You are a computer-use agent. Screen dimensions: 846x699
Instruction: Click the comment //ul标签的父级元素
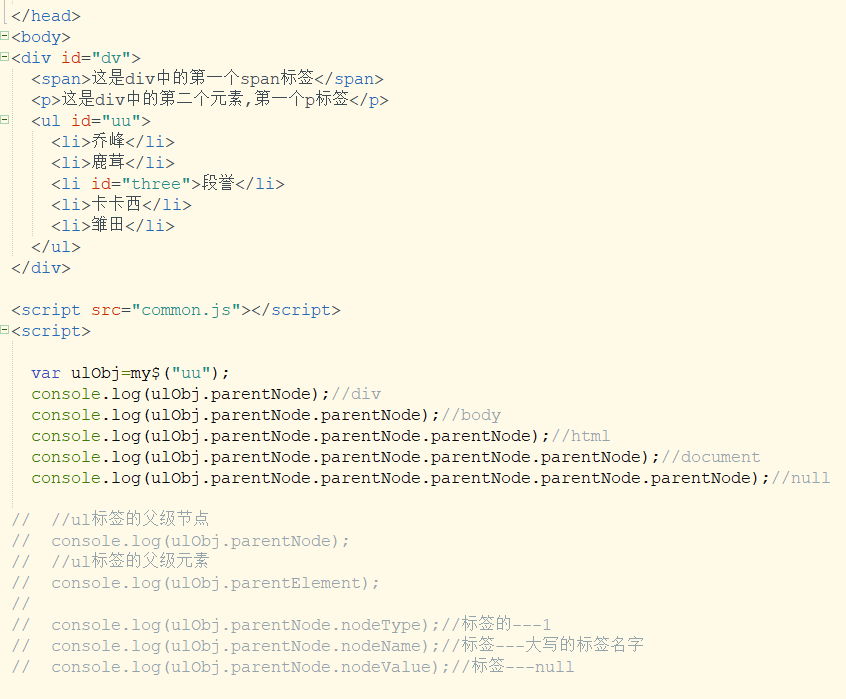(130, 561)
